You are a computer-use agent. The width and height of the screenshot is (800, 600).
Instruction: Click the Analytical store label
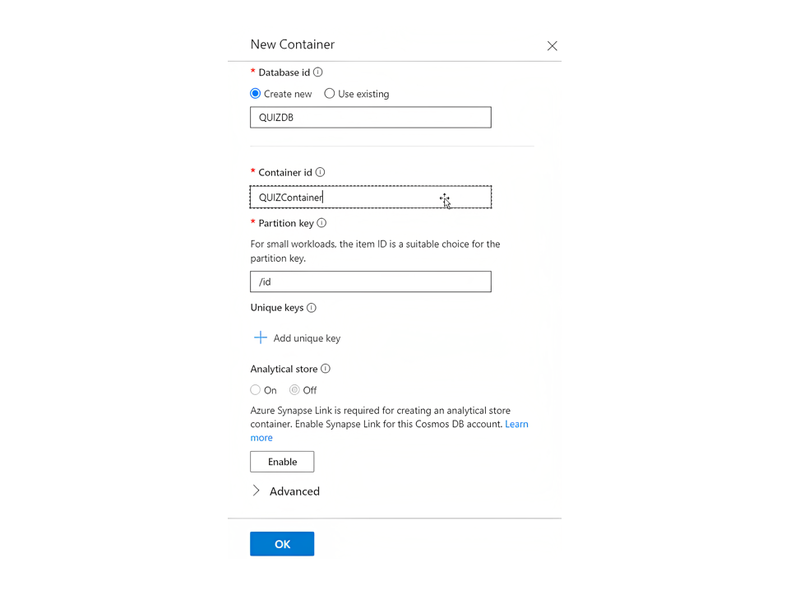click(x=284, y=369)
